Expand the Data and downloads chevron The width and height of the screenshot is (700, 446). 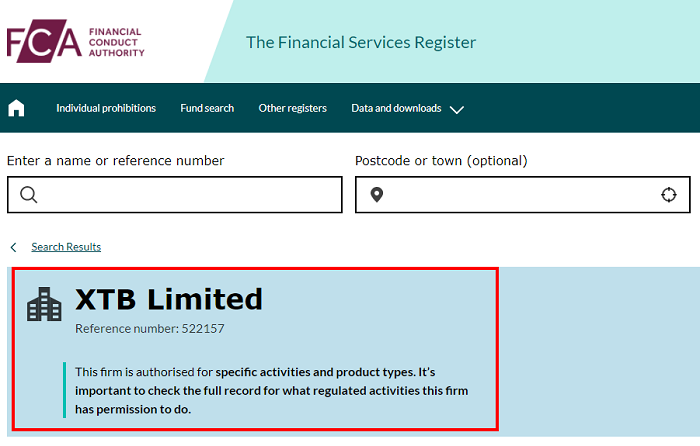tap(457, 109)
